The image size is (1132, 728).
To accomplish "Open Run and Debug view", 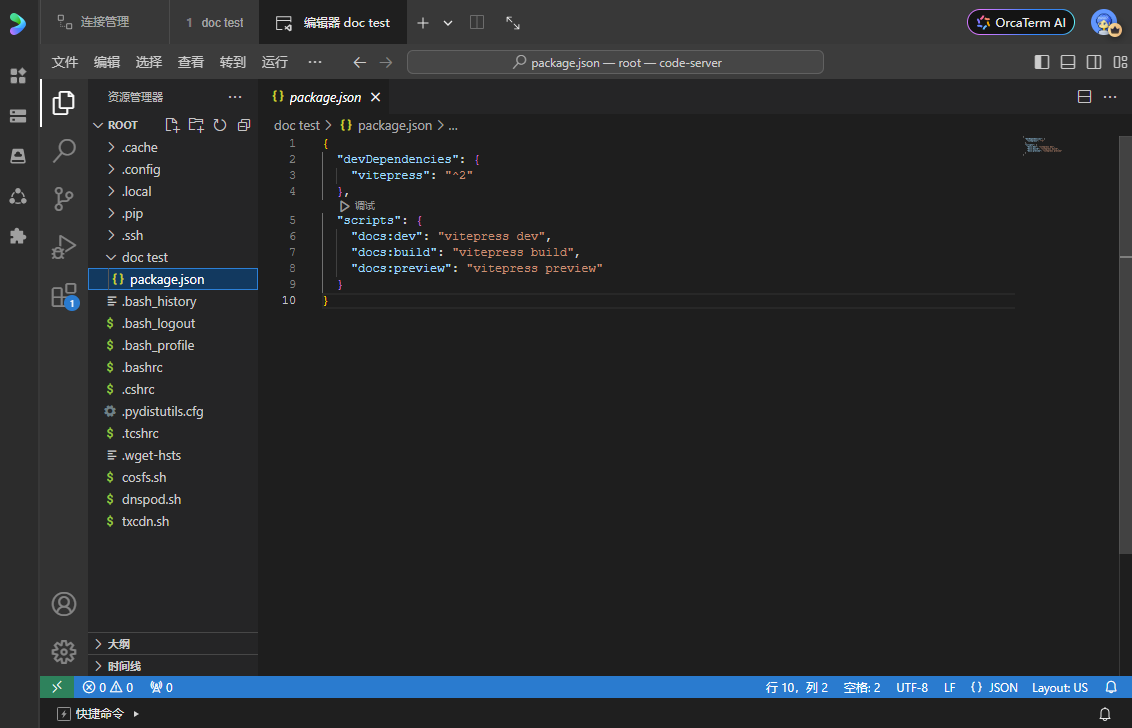I will (x=64, y=246).
